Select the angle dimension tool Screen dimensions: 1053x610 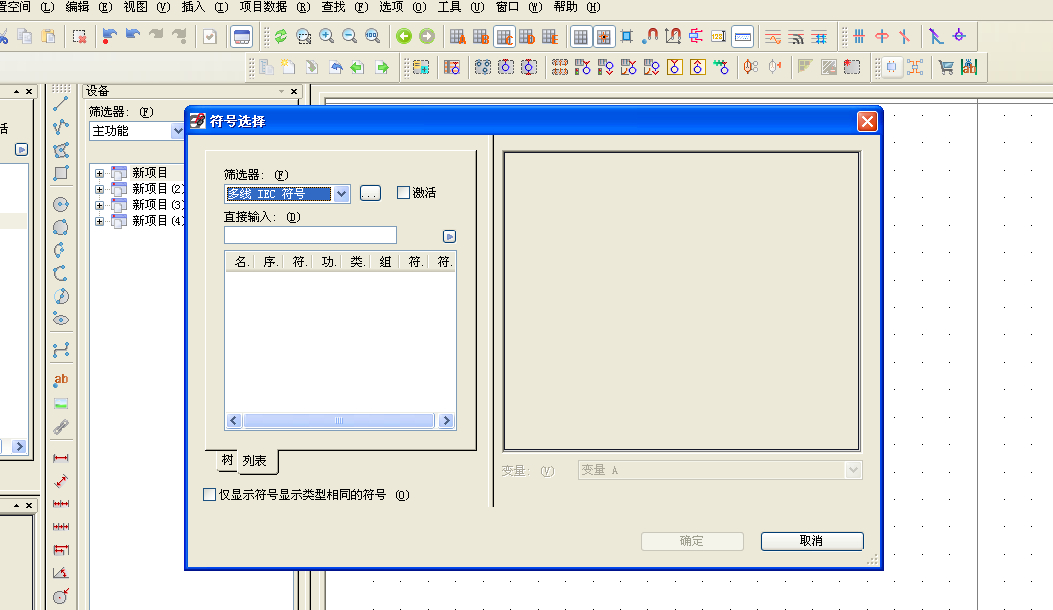(x=60, y=573)
